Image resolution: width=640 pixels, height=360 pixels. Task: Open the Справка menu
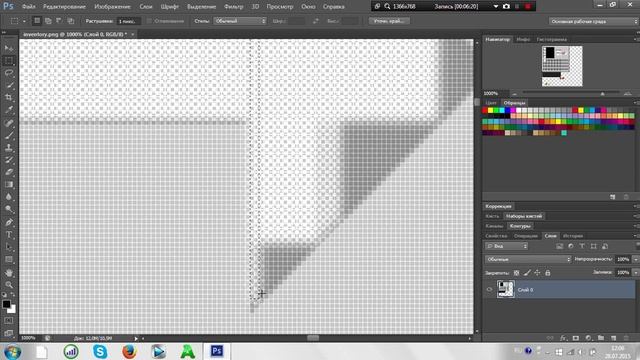tap(333, 7)
